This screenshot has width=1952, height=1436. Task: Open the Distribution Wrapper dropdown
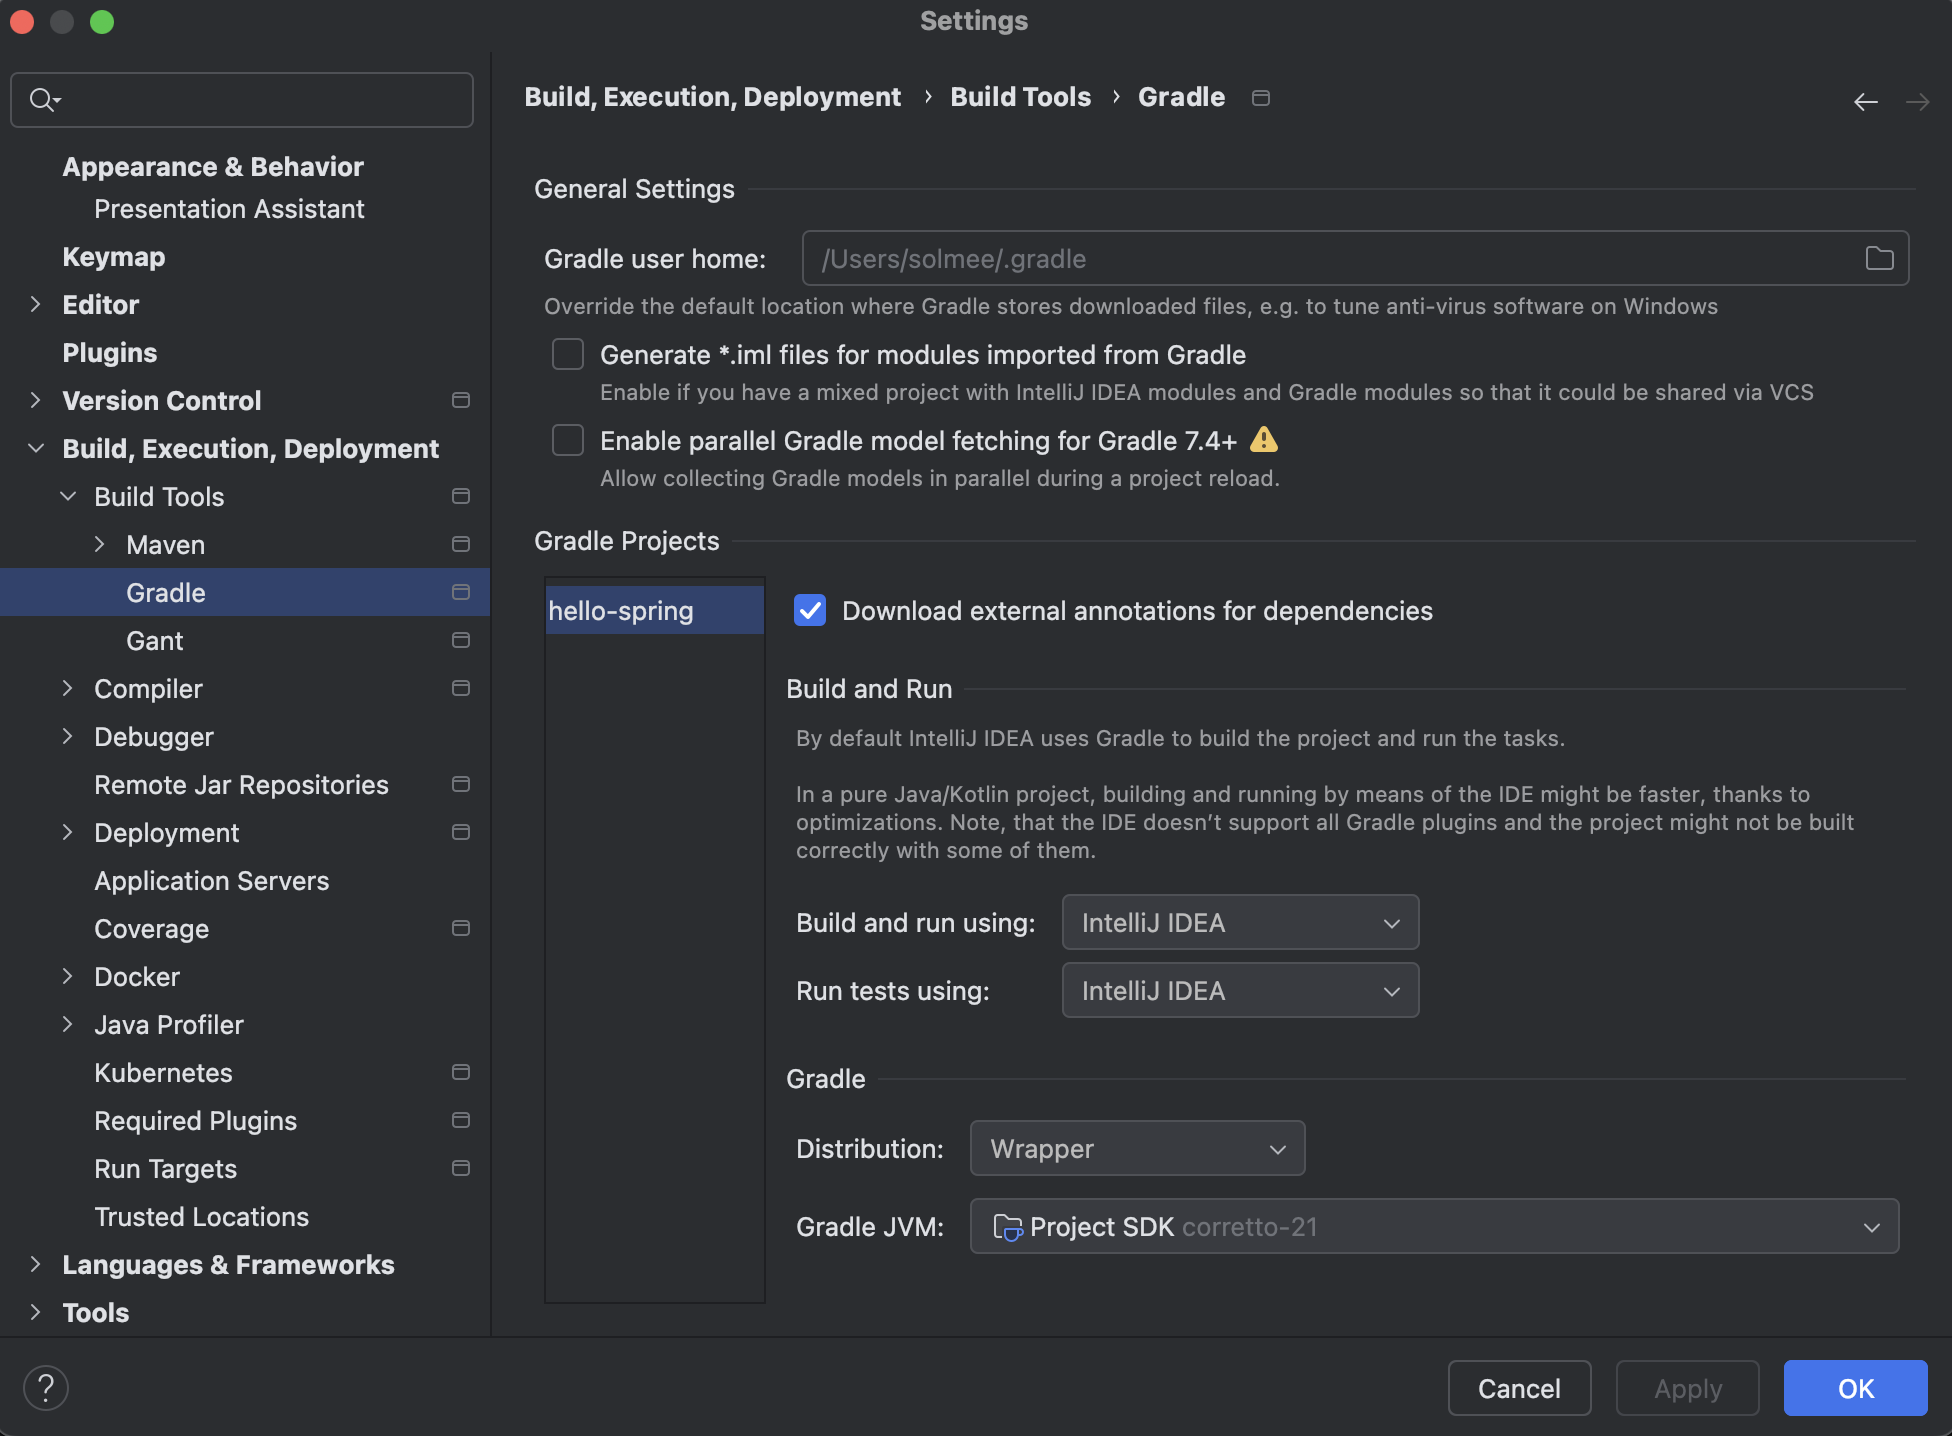point(1137,1148)
